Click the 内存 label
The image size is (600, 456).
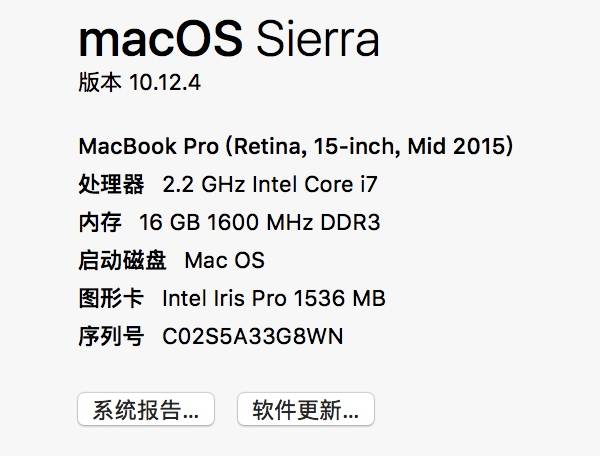point(100,222)
